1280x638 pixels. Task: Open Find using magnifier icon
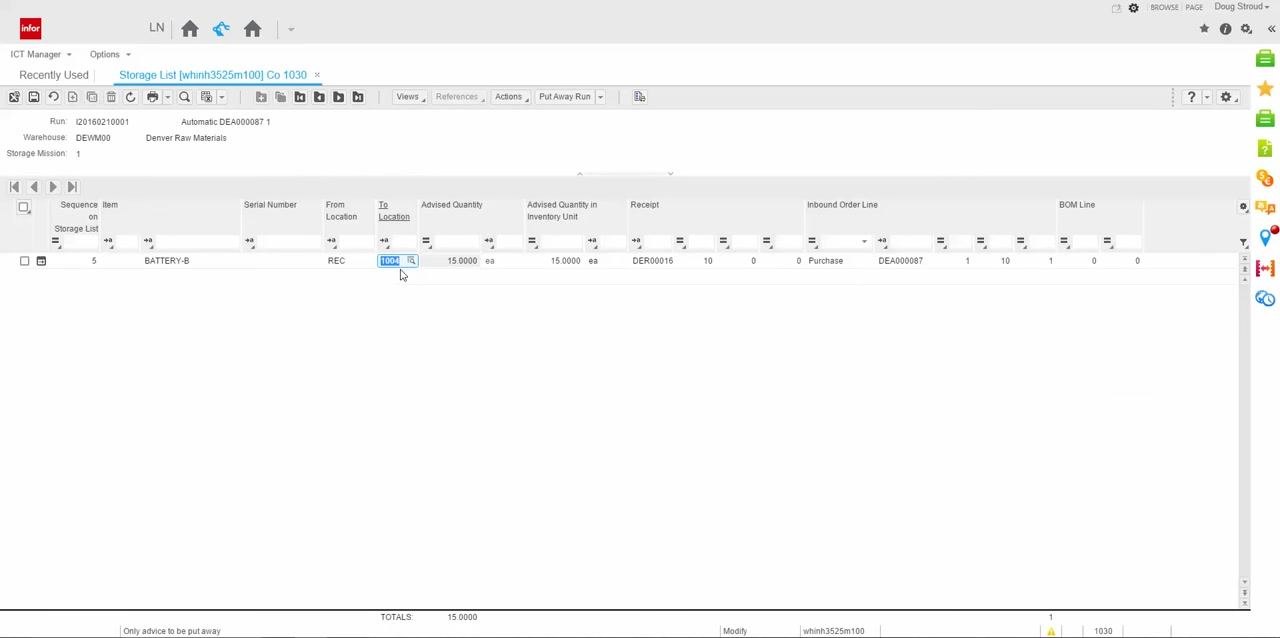(x=184, y=97)
